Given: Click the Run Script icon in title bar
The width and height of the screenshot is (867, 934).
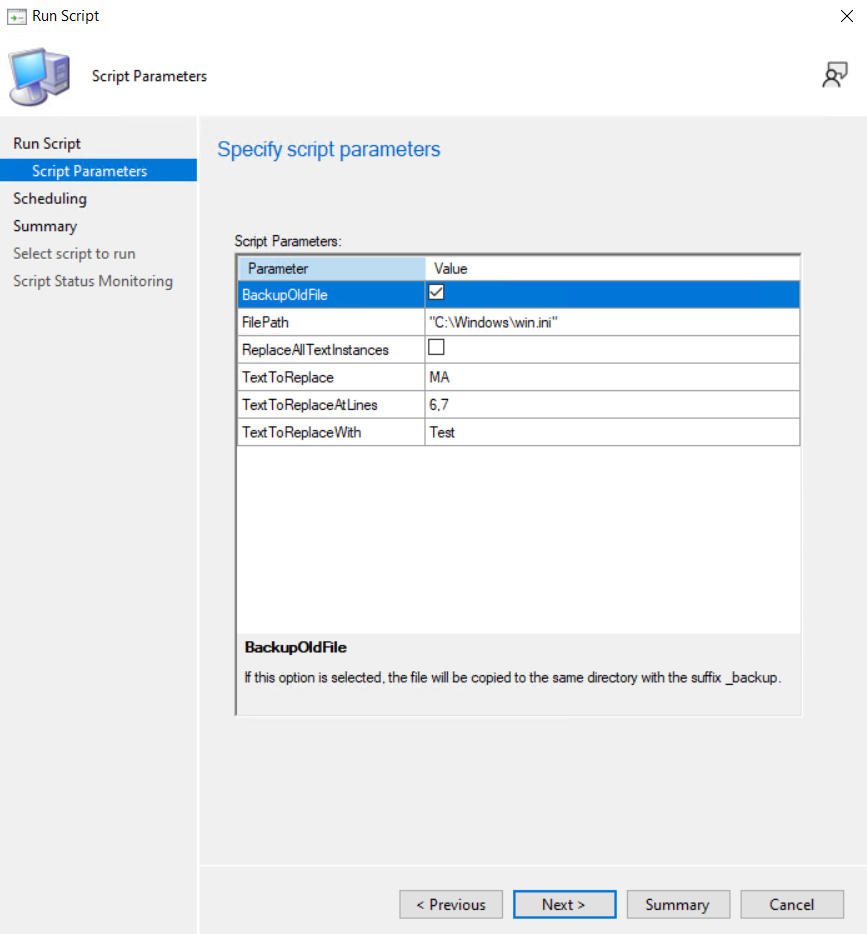Looking at the screenshot, I should 14,15.
